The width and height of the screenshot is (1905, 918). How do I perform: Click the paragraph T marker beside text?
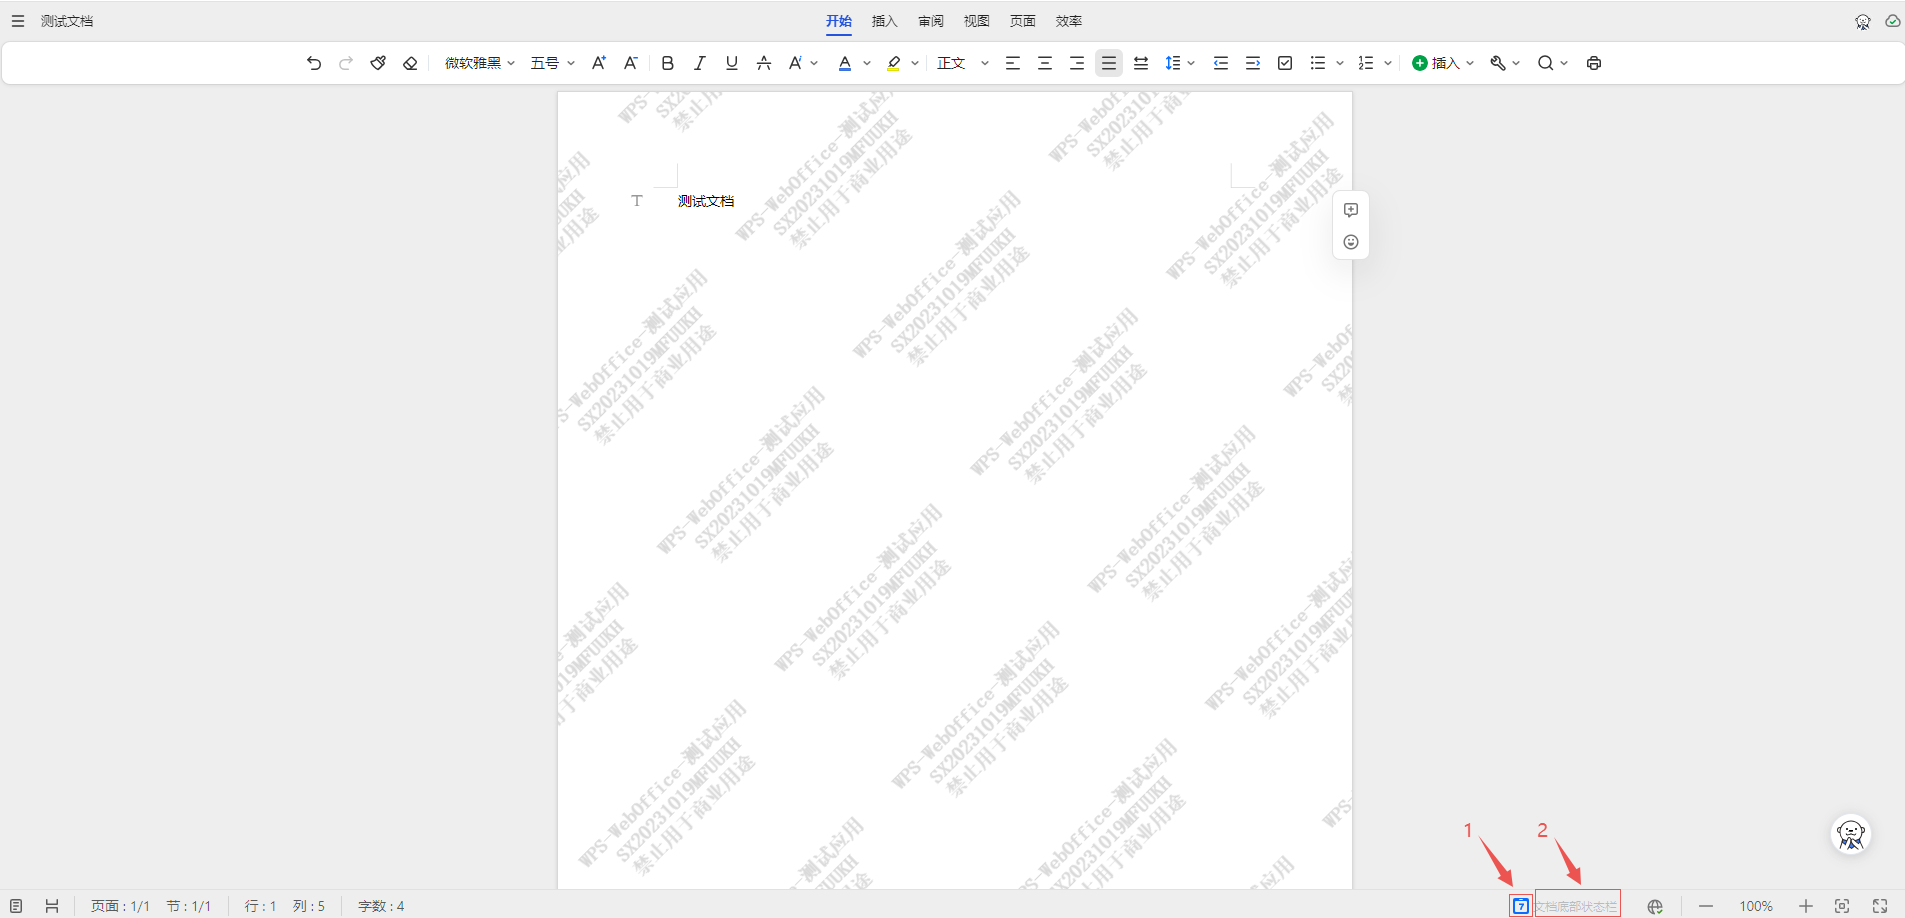pos(637,201)
